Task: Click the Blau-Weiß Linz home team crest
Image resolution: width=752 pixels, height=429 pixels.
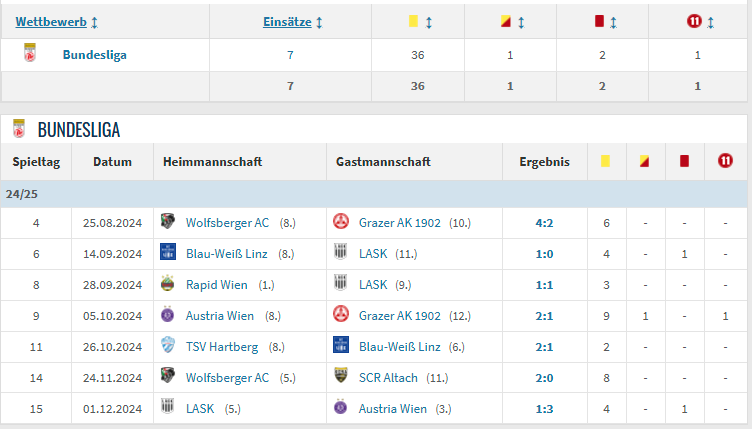Action: pos(168,252)
